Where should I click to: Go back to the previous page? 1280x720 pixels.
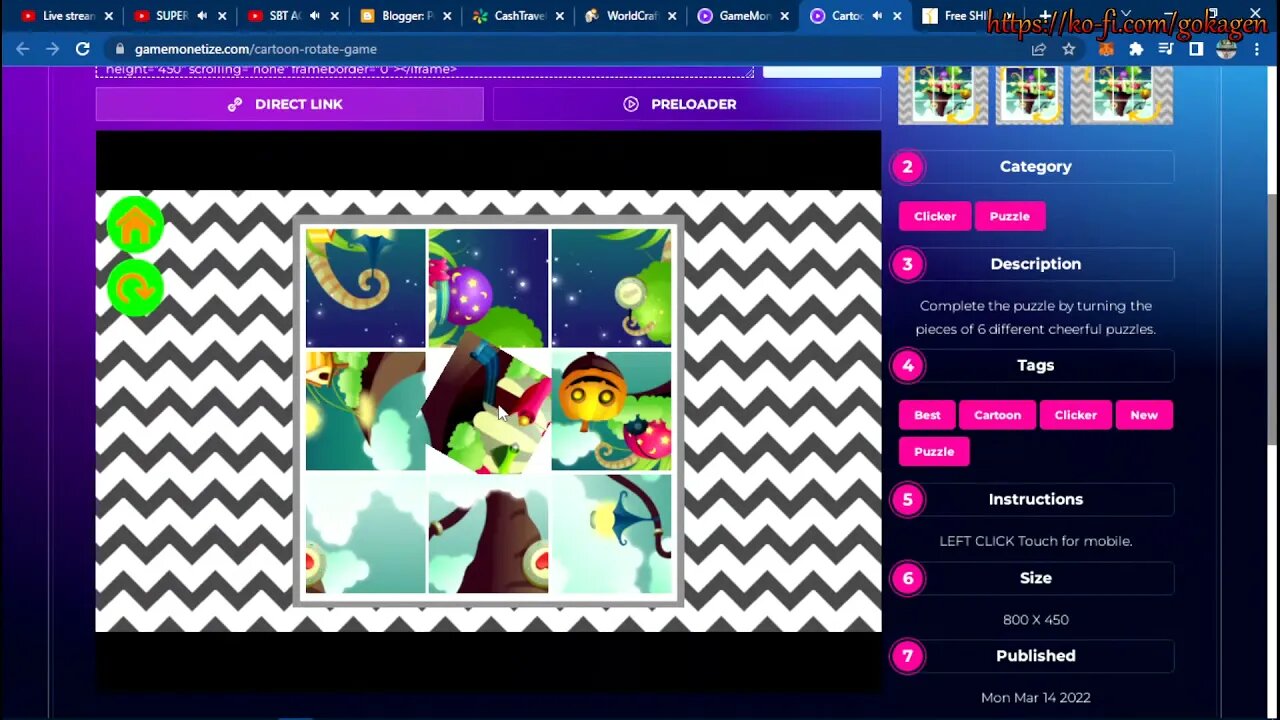point(23,49)
